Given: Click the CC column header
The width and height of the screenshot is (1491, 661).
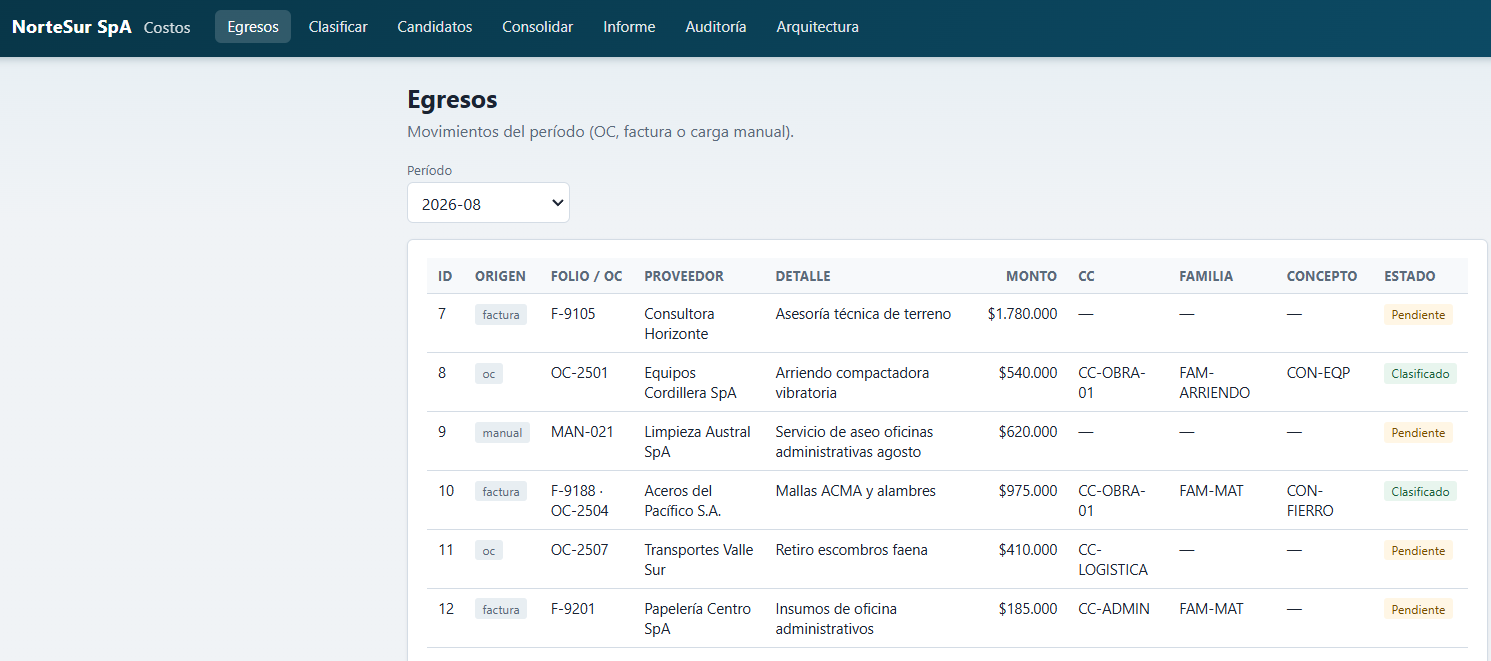Looking at the screenshot, I should coord(1087,276).
